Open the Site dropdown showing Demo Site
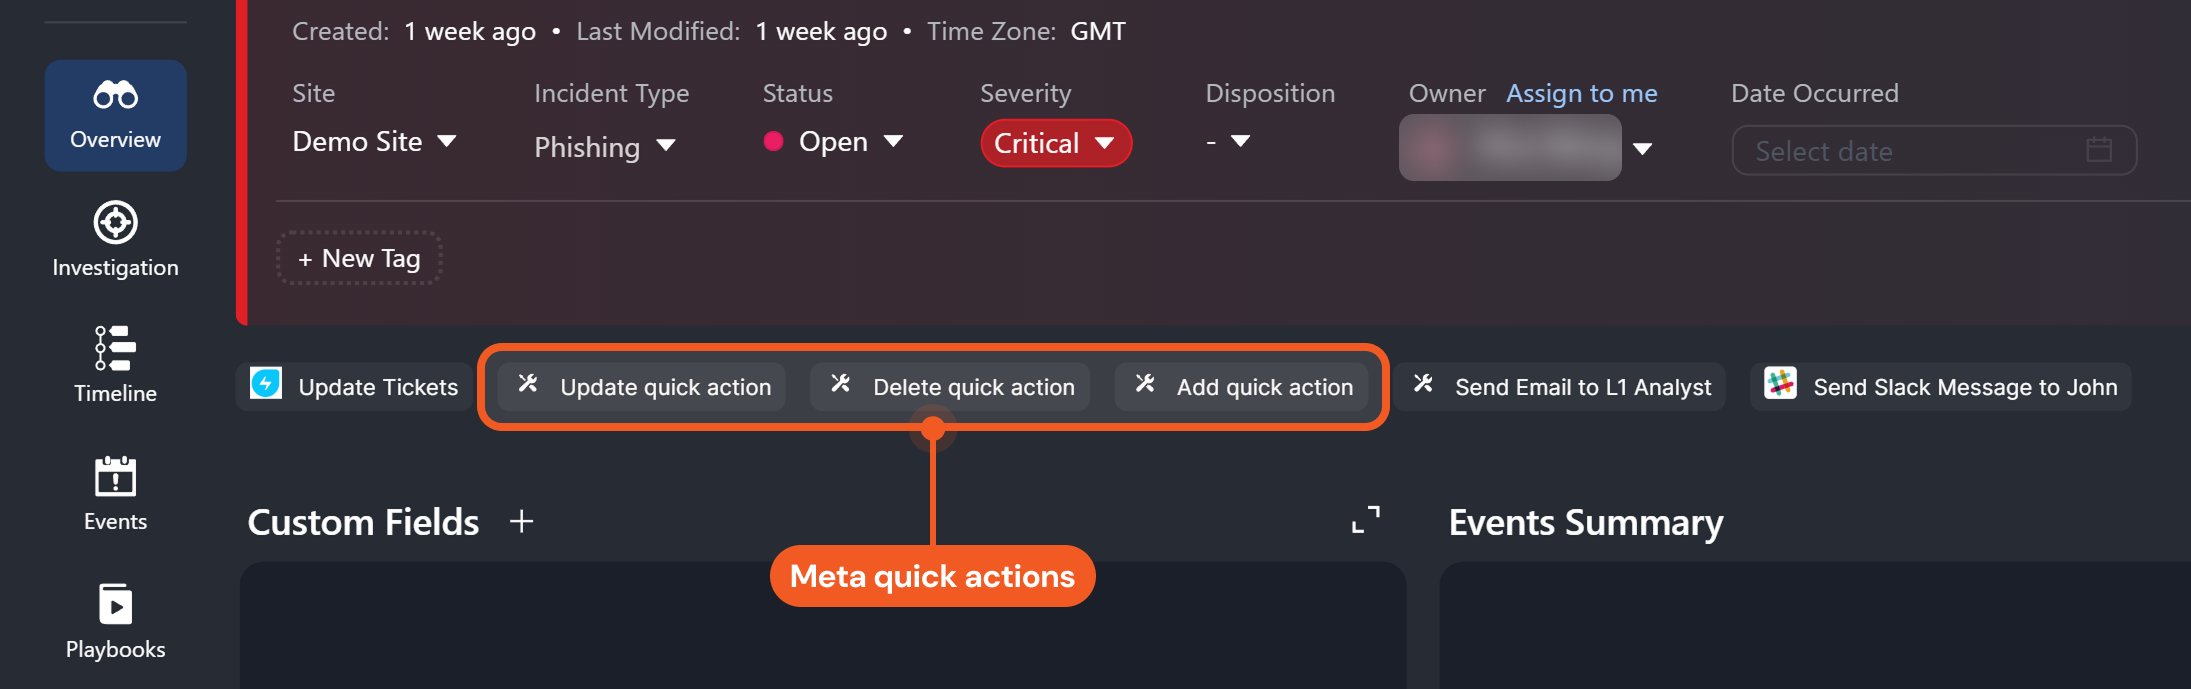This screenshot has width=2191, height=689. click(374, 142)
